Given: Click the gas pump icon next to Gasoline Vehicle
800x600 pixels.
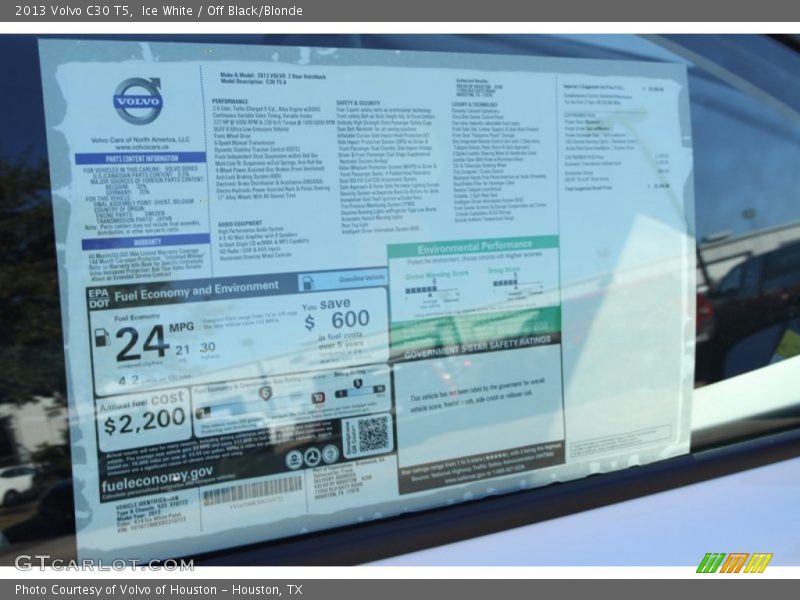Looking at the screenshot, I should click(x=307, y=283).
